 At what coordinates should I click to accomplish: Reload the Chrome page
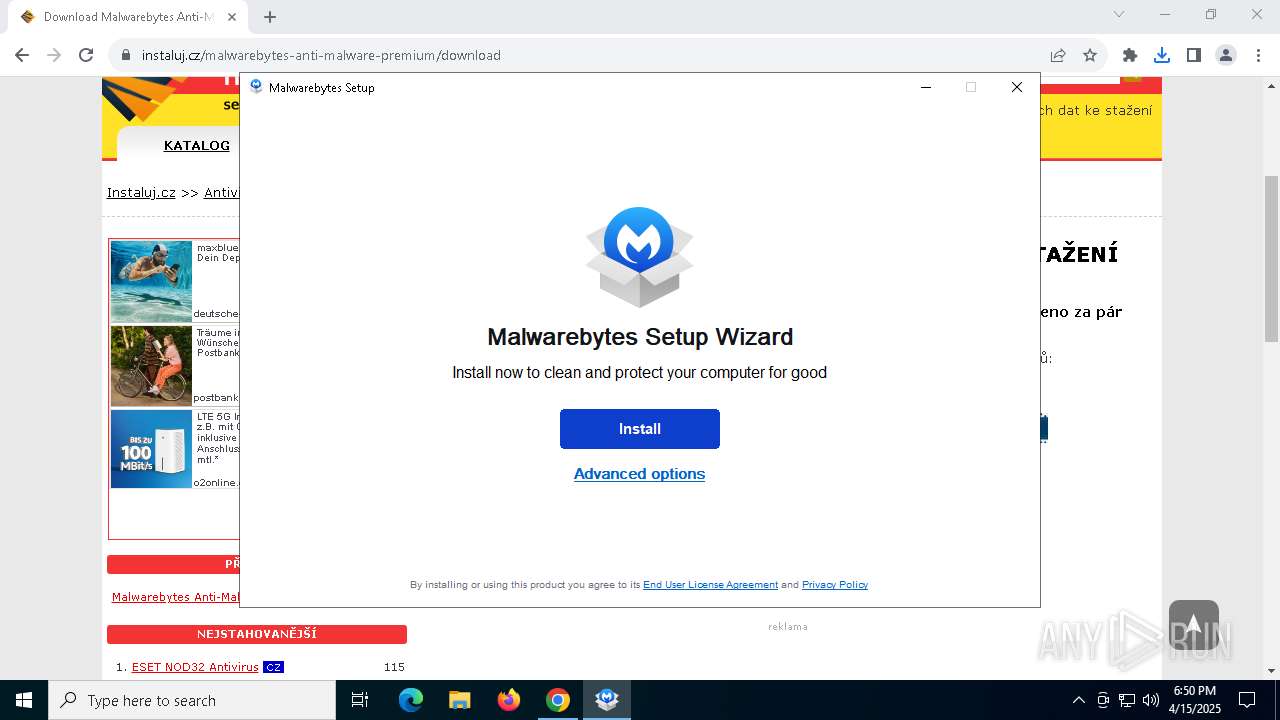[86, 55]
